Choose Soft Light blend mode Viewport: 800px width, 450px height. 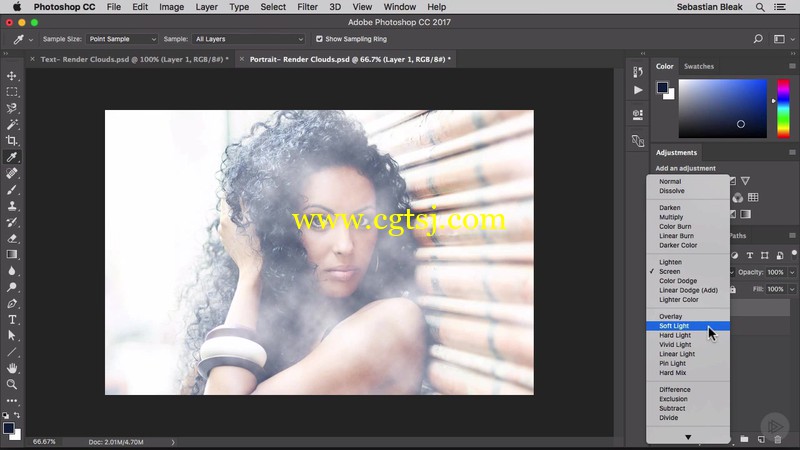[688, 326]
